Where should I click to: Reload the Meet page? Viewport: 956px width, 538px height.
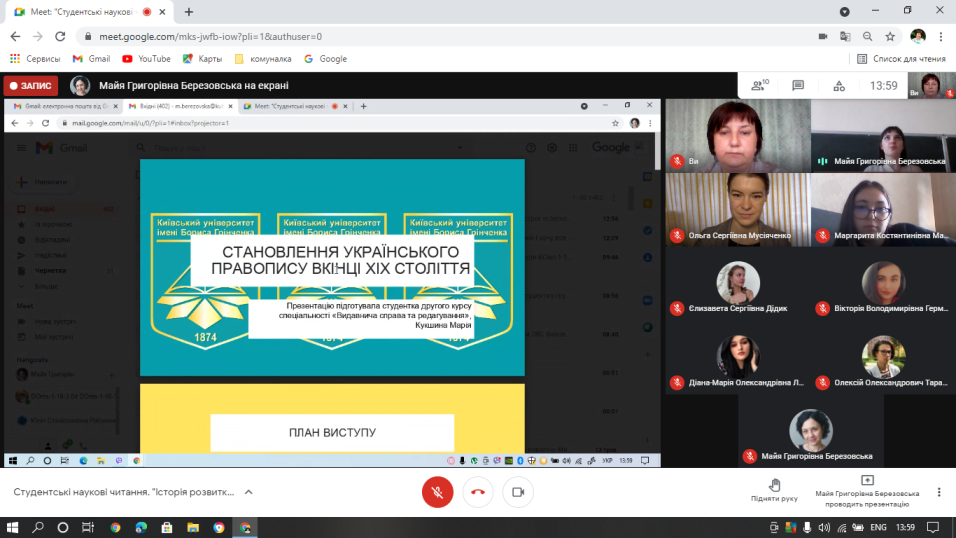[59, 36]
